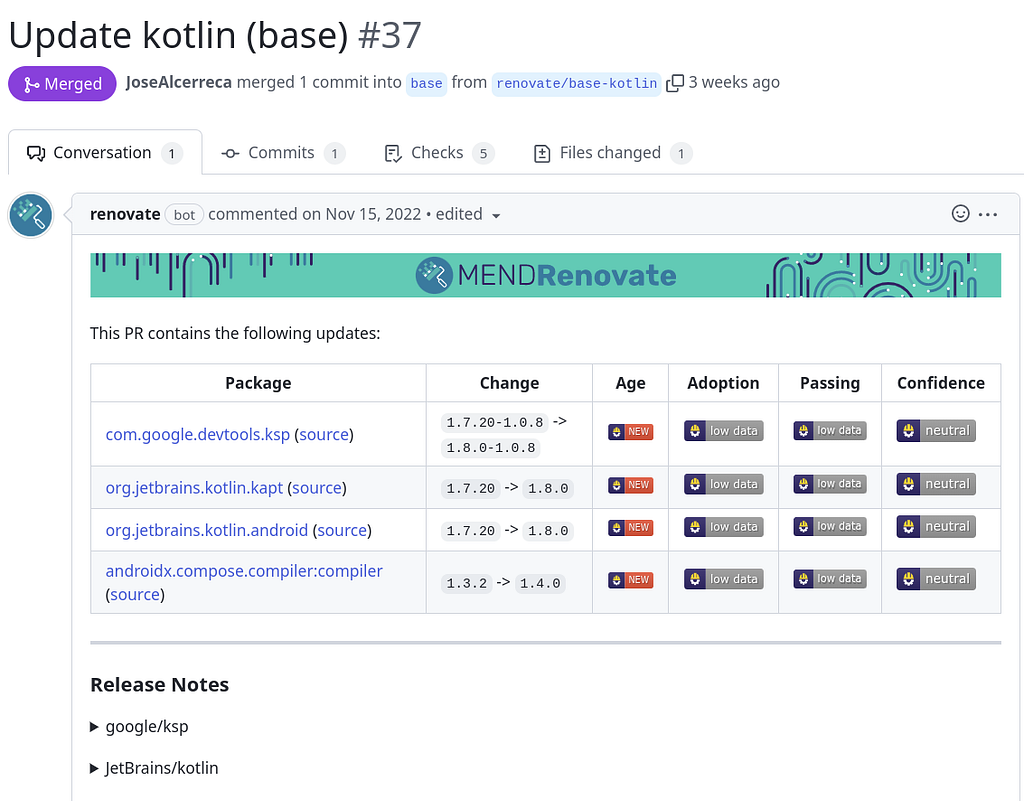Click the '1.3.2' version text
1024x801 pixels.
pos(466,583)
